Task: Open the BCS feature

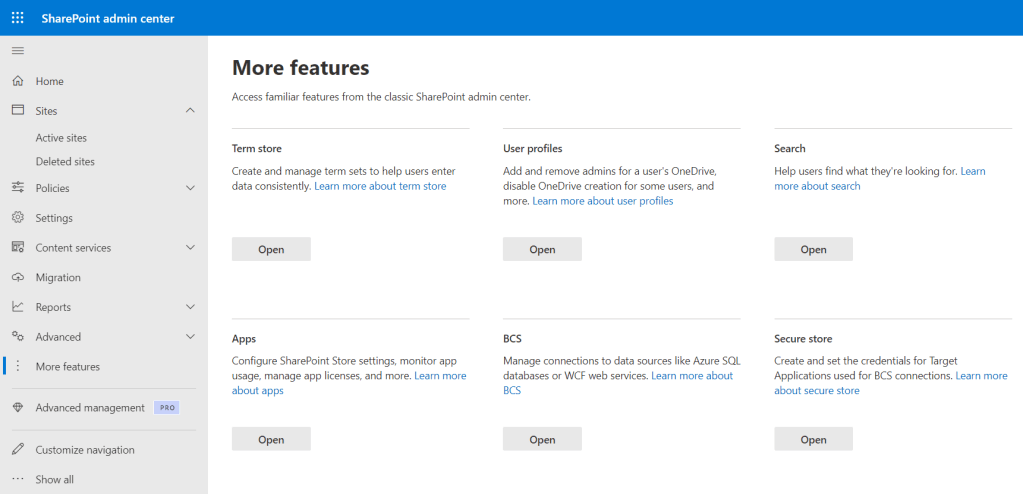Action: 542,439
